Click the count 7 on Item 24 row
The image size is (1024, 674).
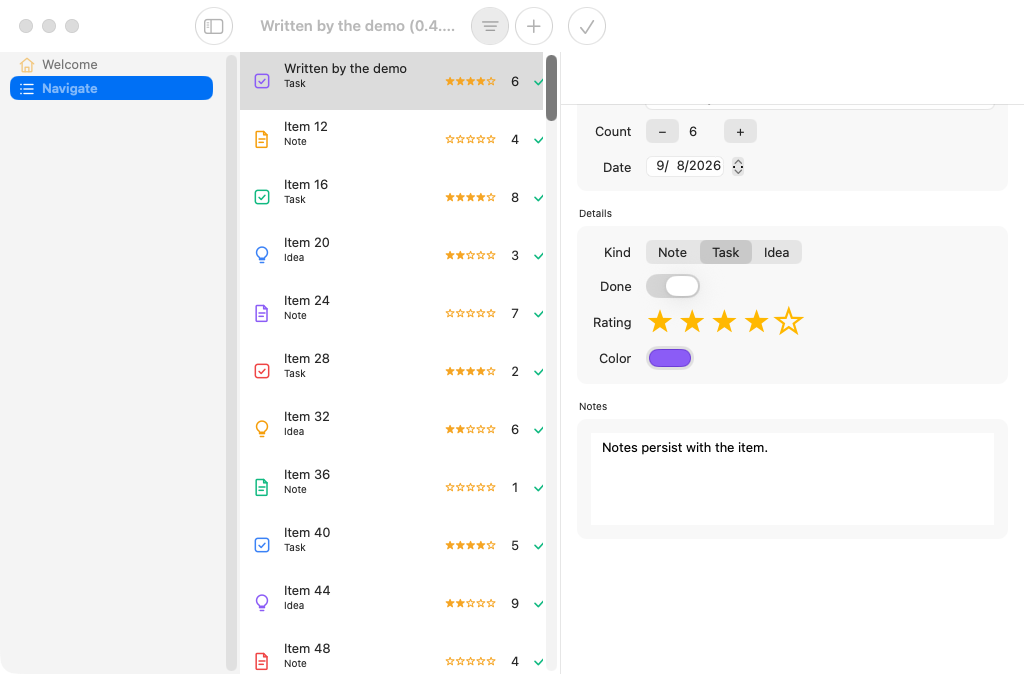pos(515,313)
